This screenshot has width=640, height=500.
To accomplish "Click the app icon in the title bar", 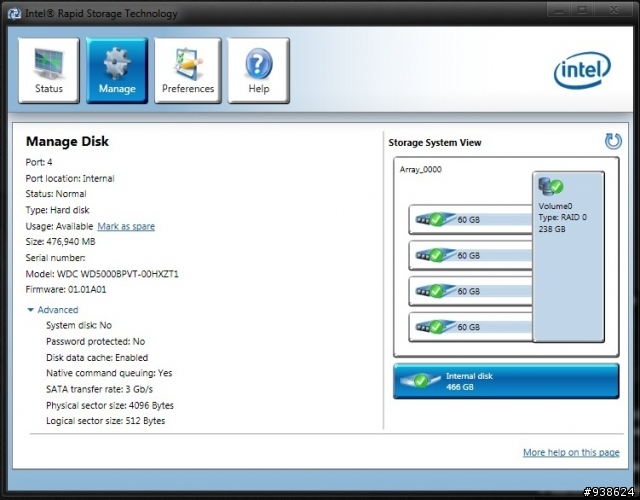I will point(14,14).
